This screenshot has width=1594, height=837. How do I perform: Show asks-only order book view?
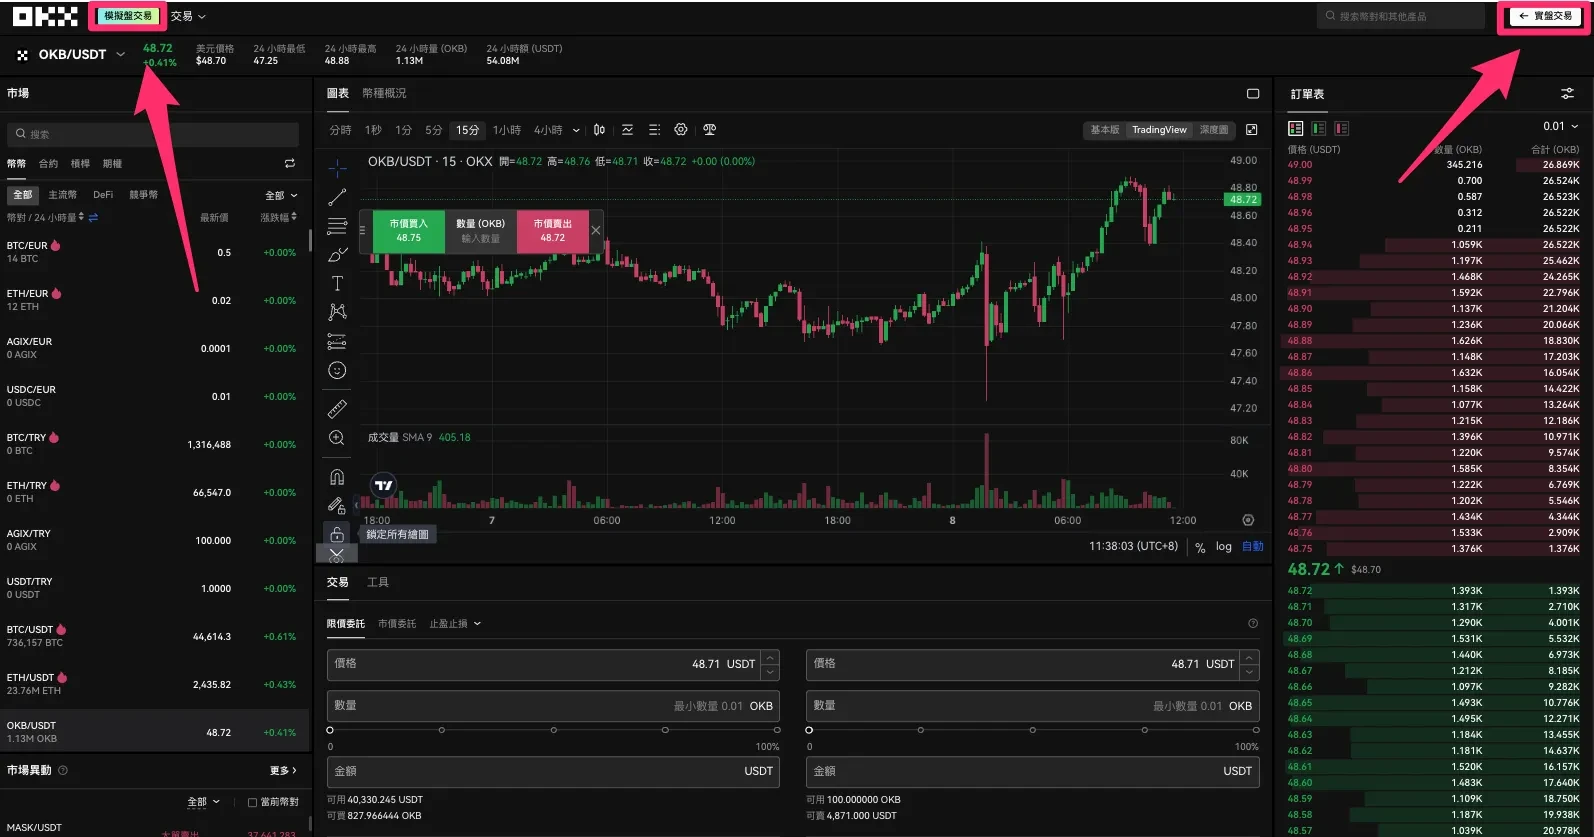tap(1342, 128)
